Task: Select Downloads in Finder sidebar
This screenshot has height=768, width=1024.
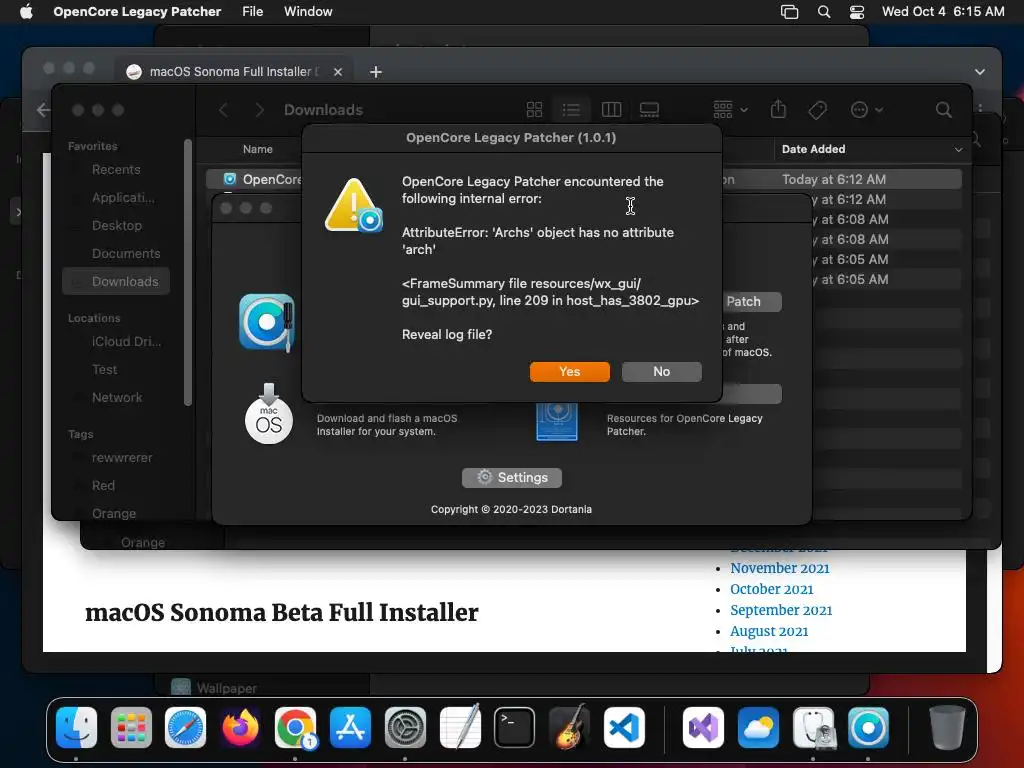Action: click(116, 281)
